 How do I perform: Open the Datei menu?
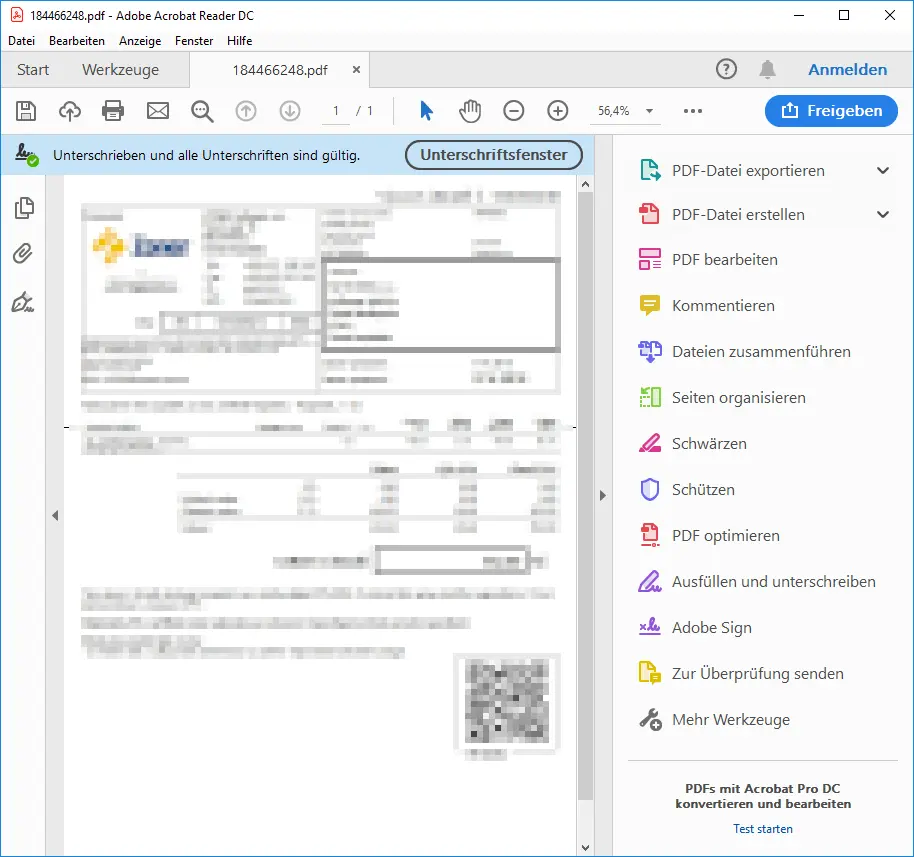(22, 41)
